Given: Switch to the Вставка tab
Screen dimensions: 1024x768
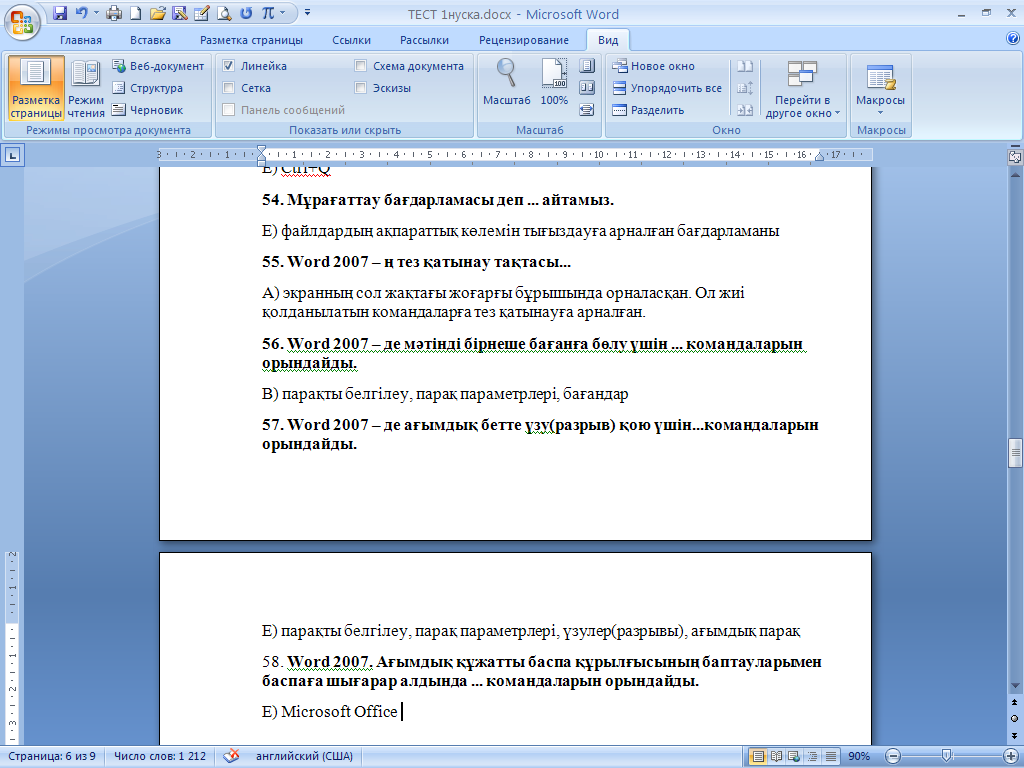Looking at the screenshot, I should pyautogui.click(x=150, y=40).
